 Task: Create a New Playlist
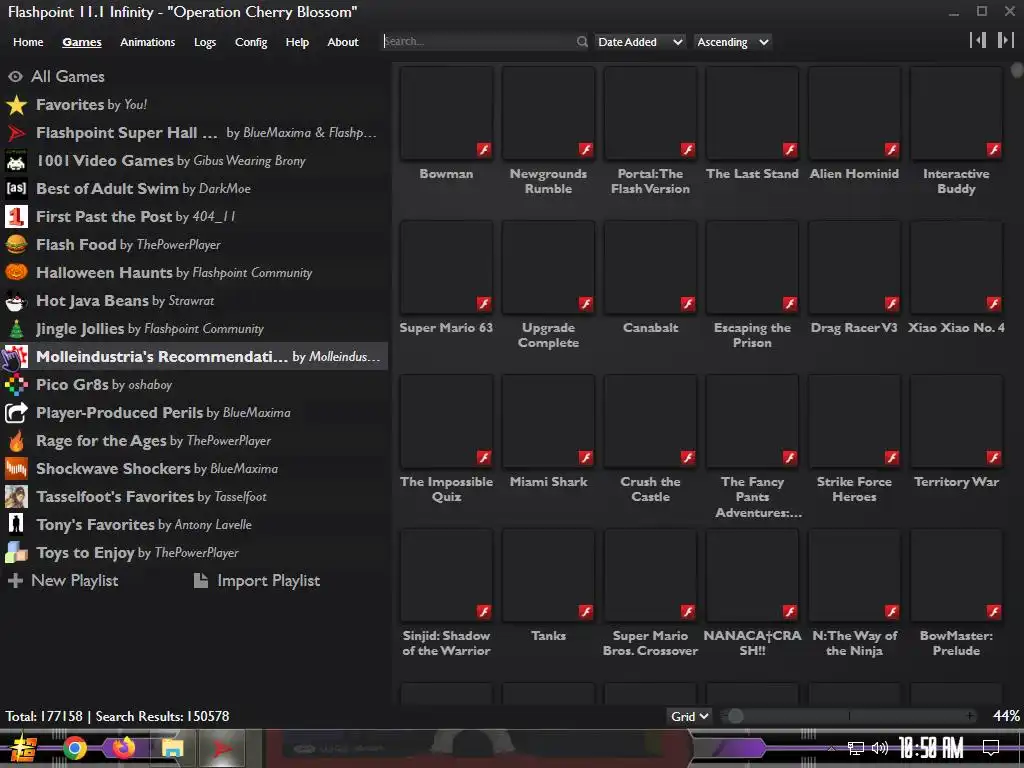point(63,581)
